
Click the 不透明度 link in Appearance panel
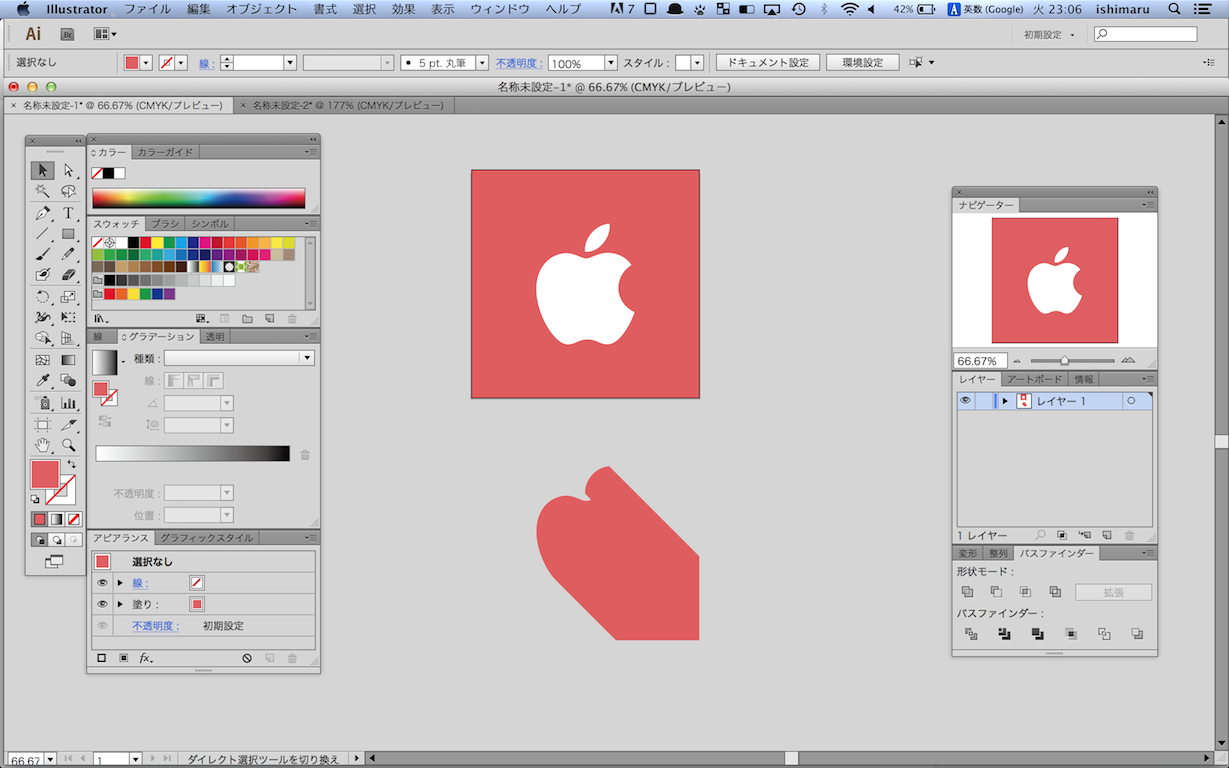point(155,626)
